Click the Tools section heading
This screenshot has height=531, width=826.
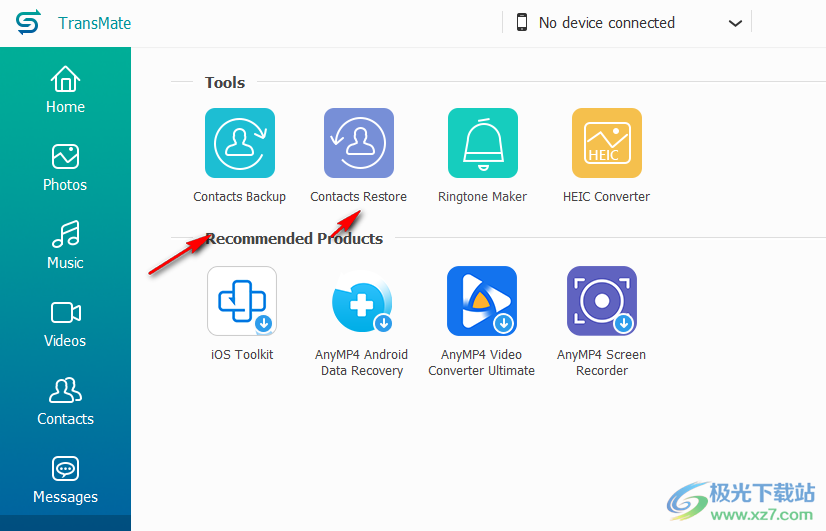(225, 83)
